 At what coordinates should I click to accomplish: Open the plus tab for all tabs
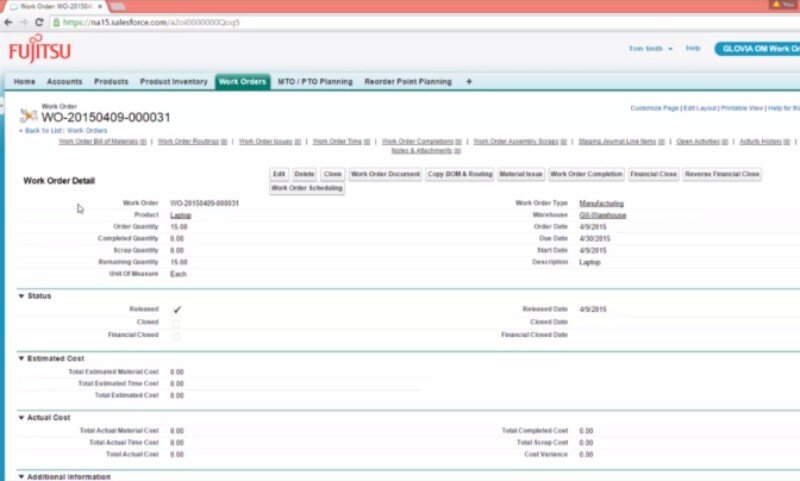(469, 81)
